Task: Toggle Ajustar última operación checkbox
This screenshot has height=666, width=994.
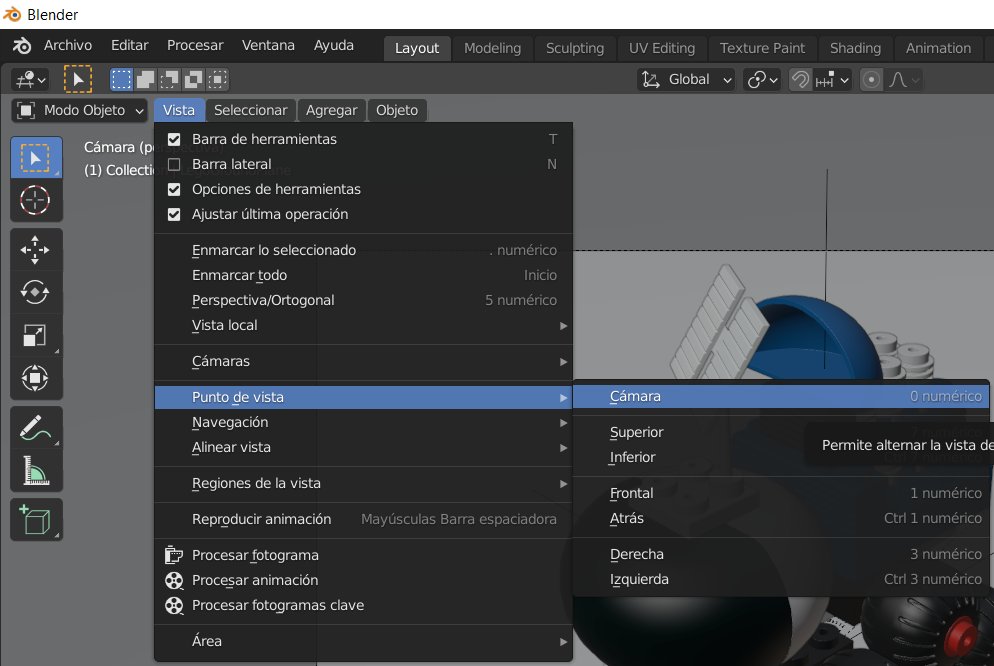Action: 174,215
